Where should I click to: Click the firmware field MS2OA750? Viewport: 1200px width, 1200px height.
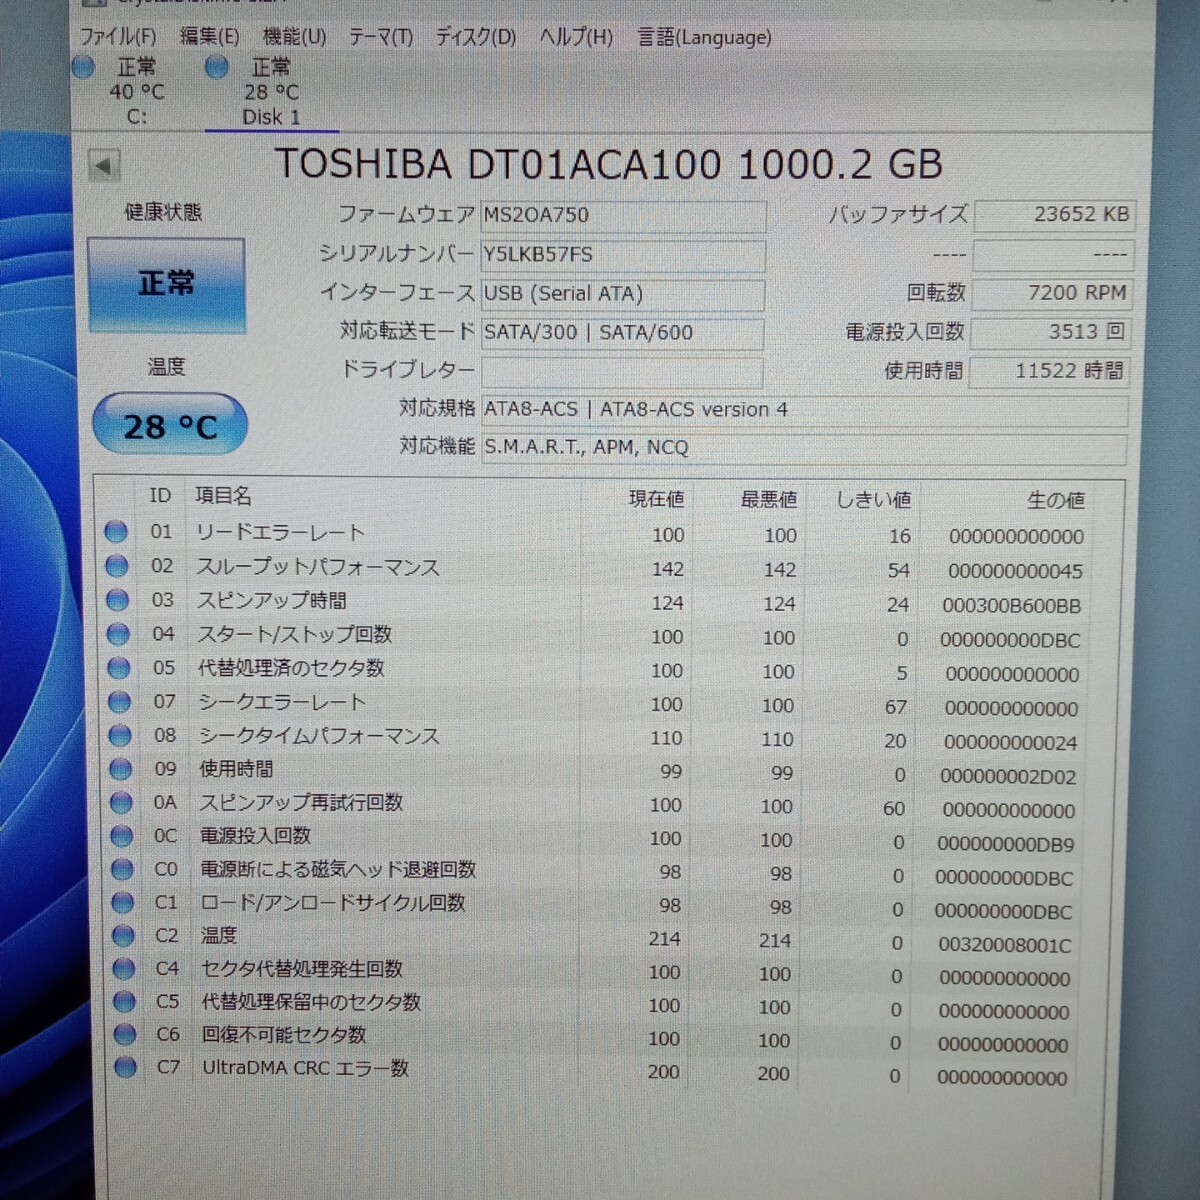click(x=623, y=215)
